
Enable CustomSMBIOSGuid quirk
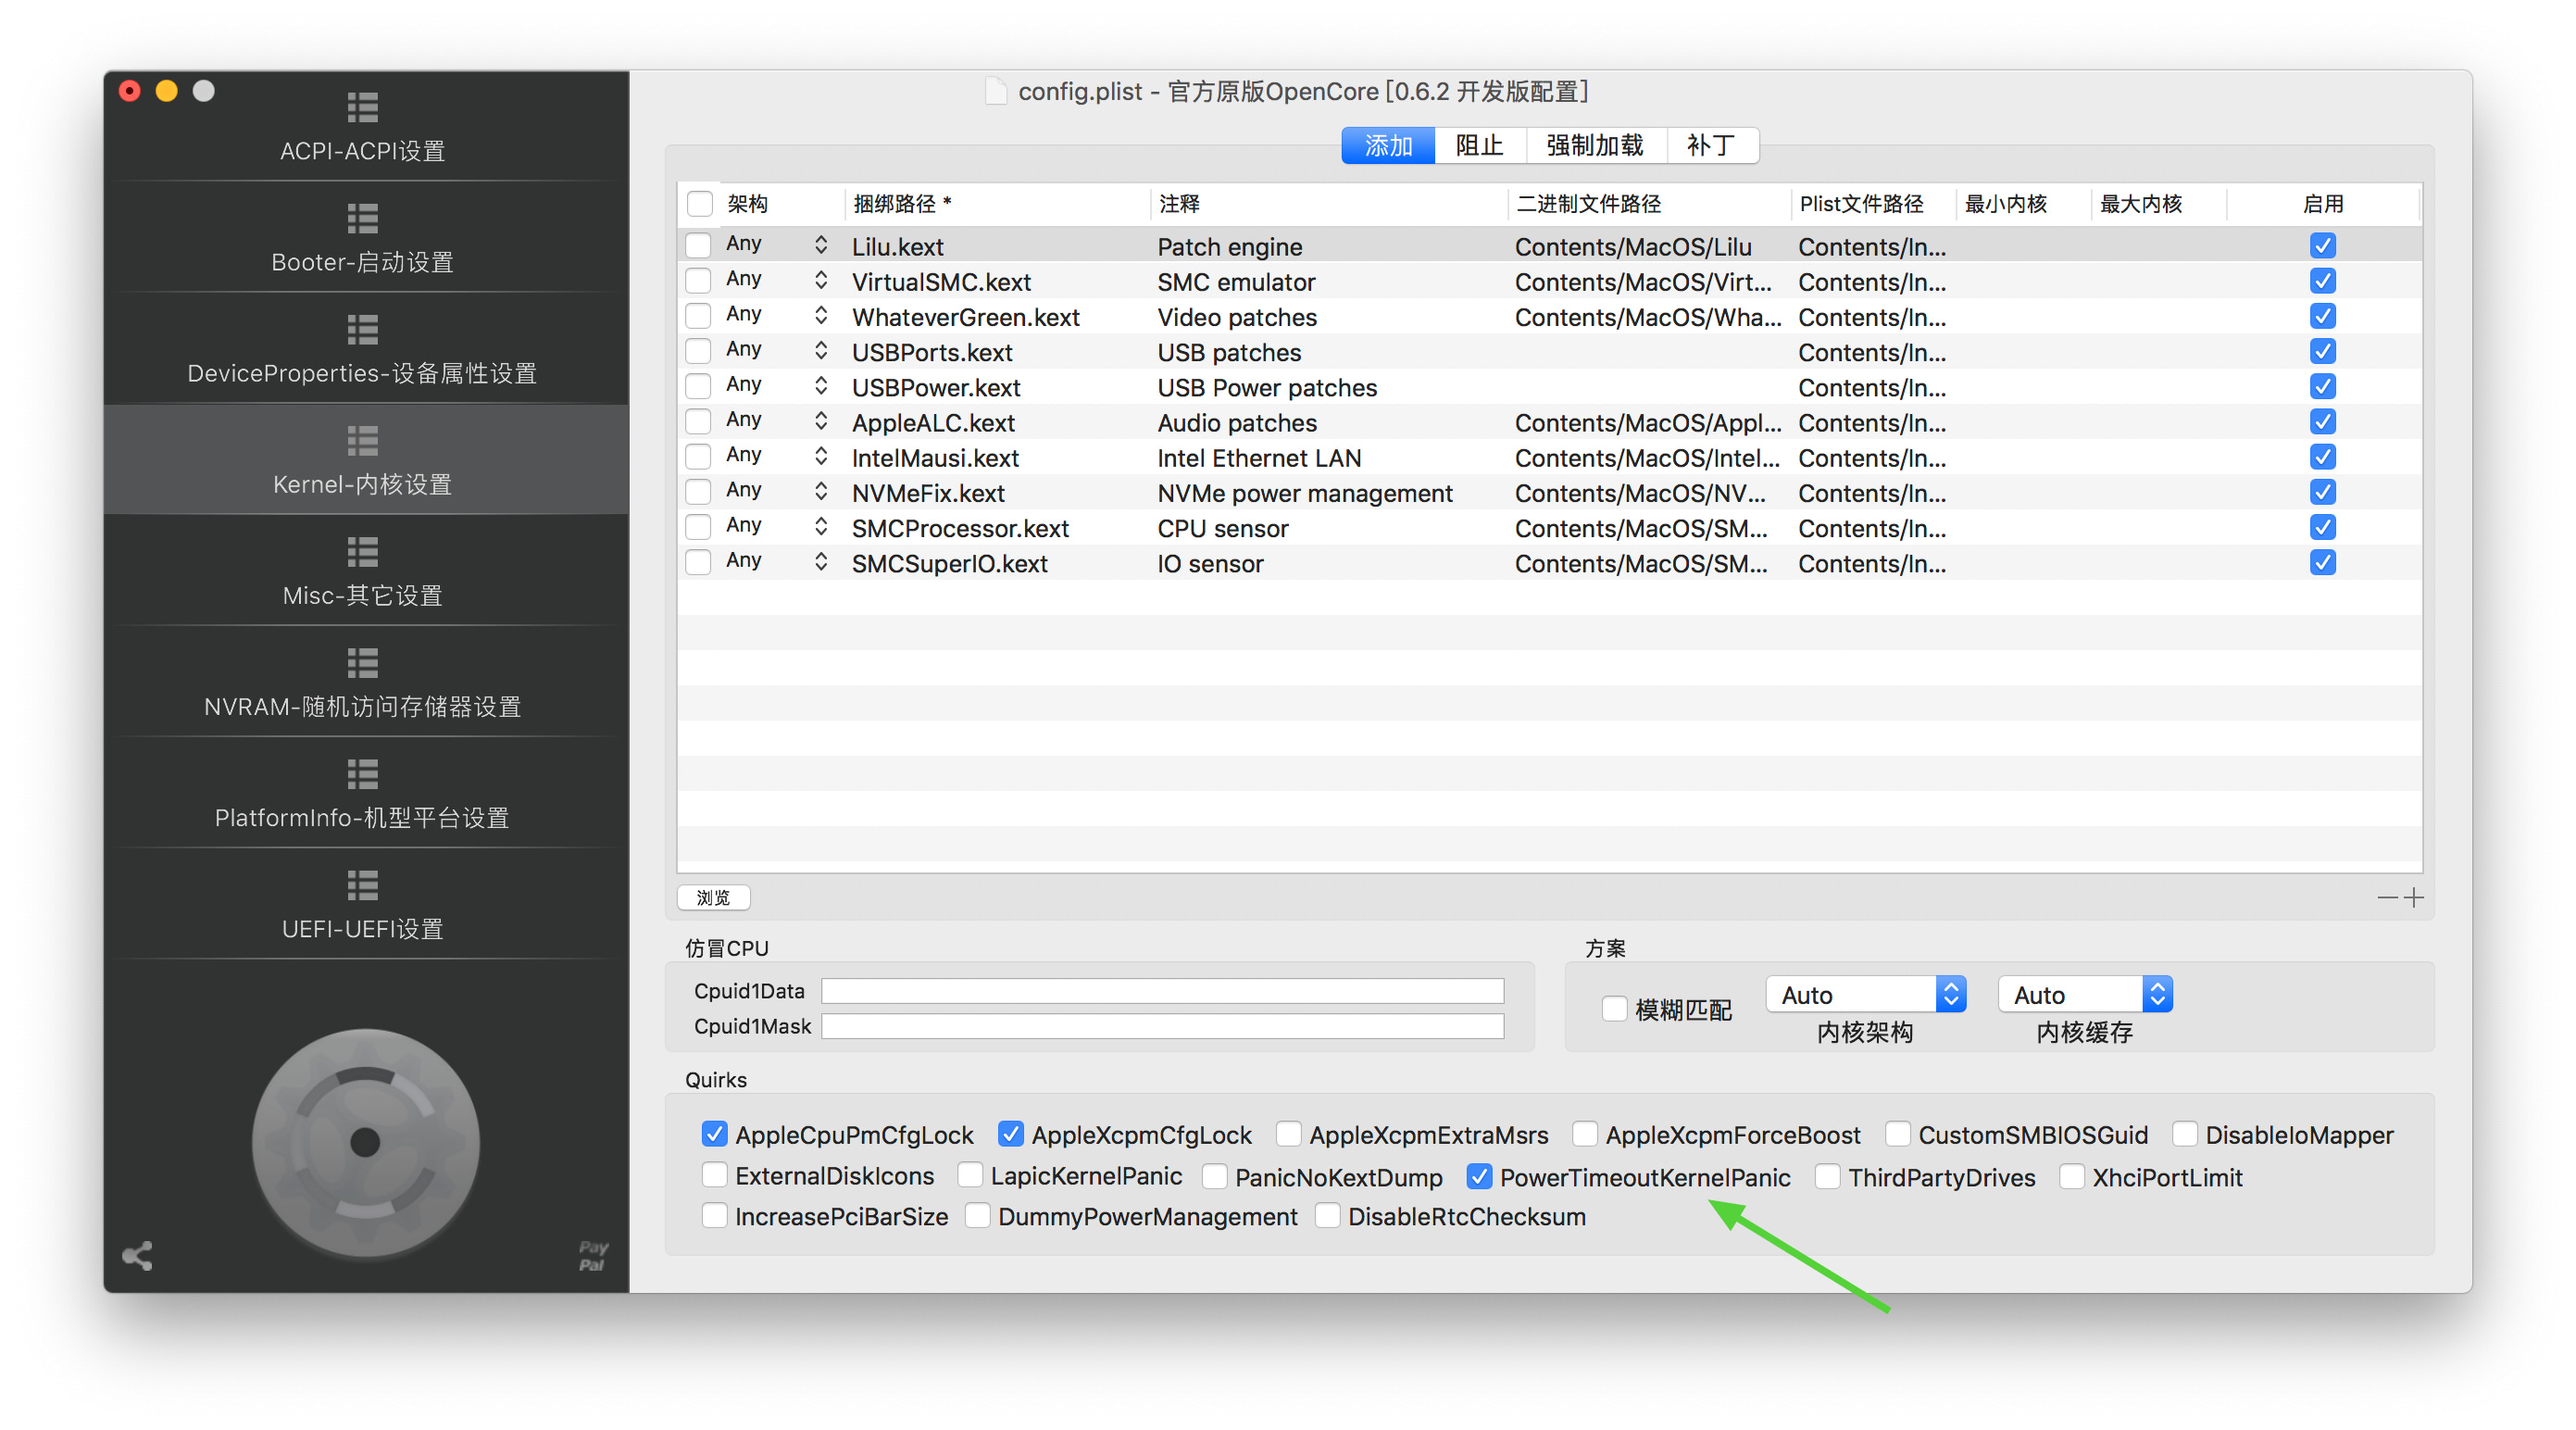pos(1897,1134)
